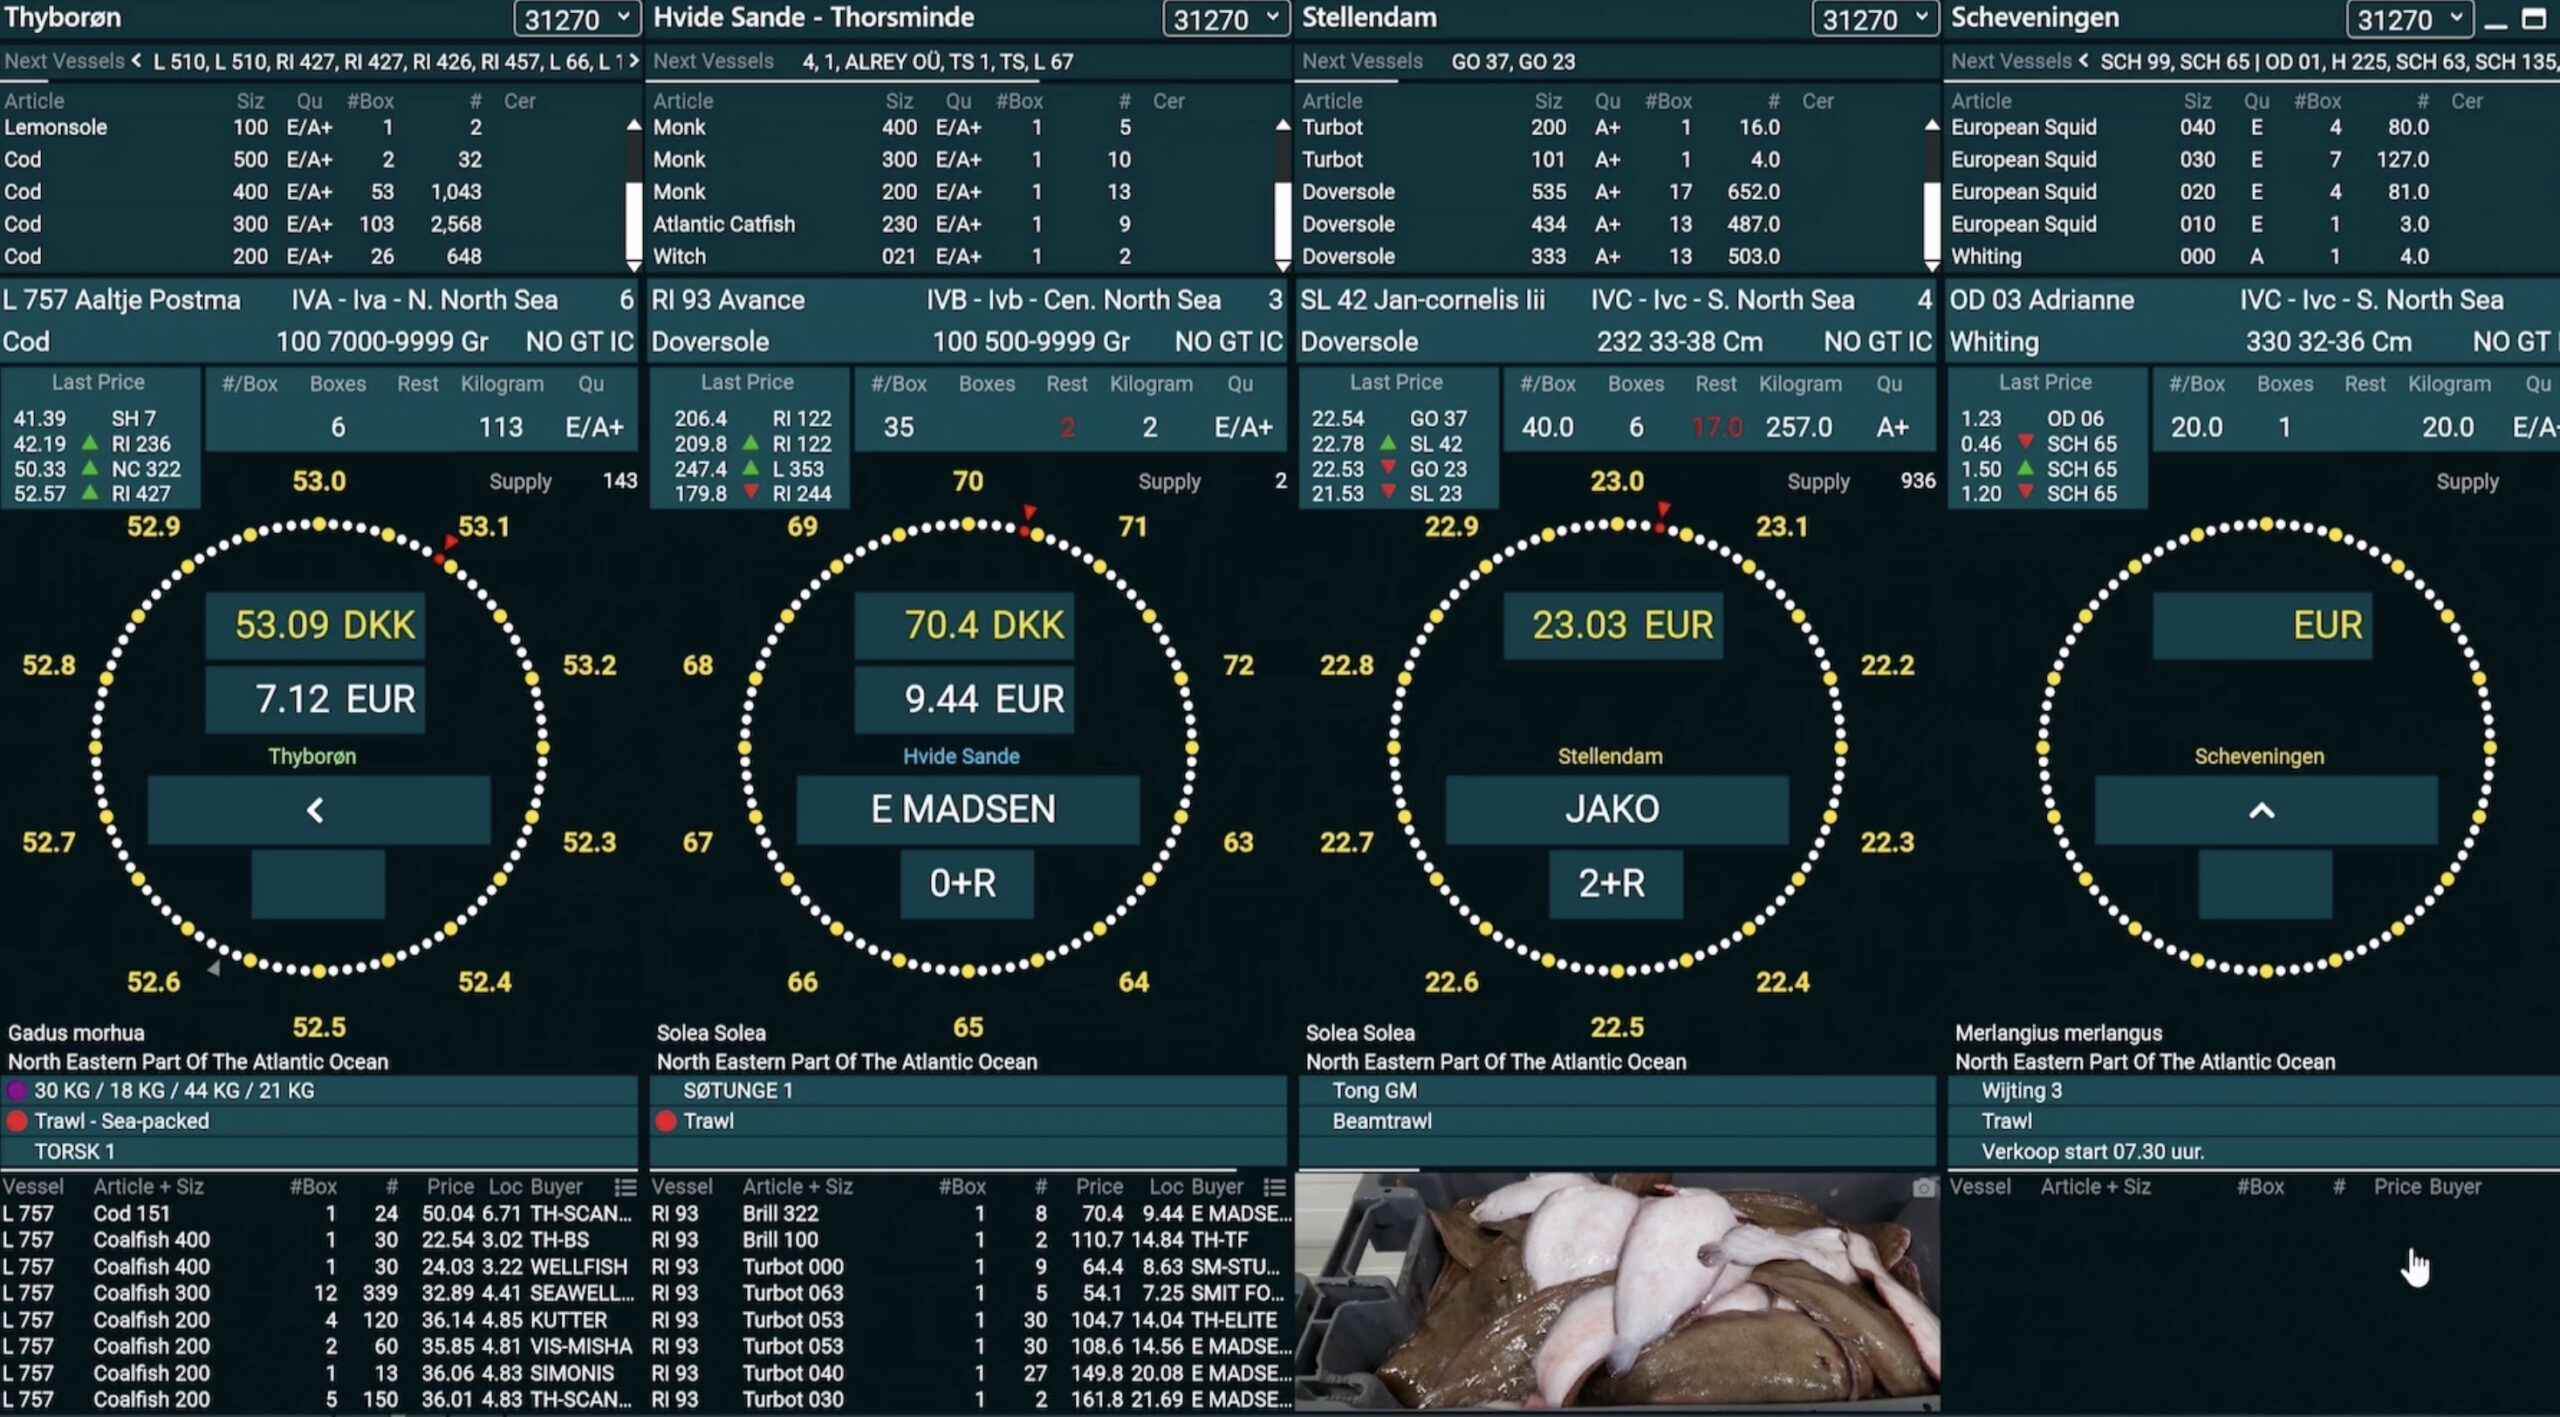Open Hvide Sande 31270 dropdown

coord(1226,19)
